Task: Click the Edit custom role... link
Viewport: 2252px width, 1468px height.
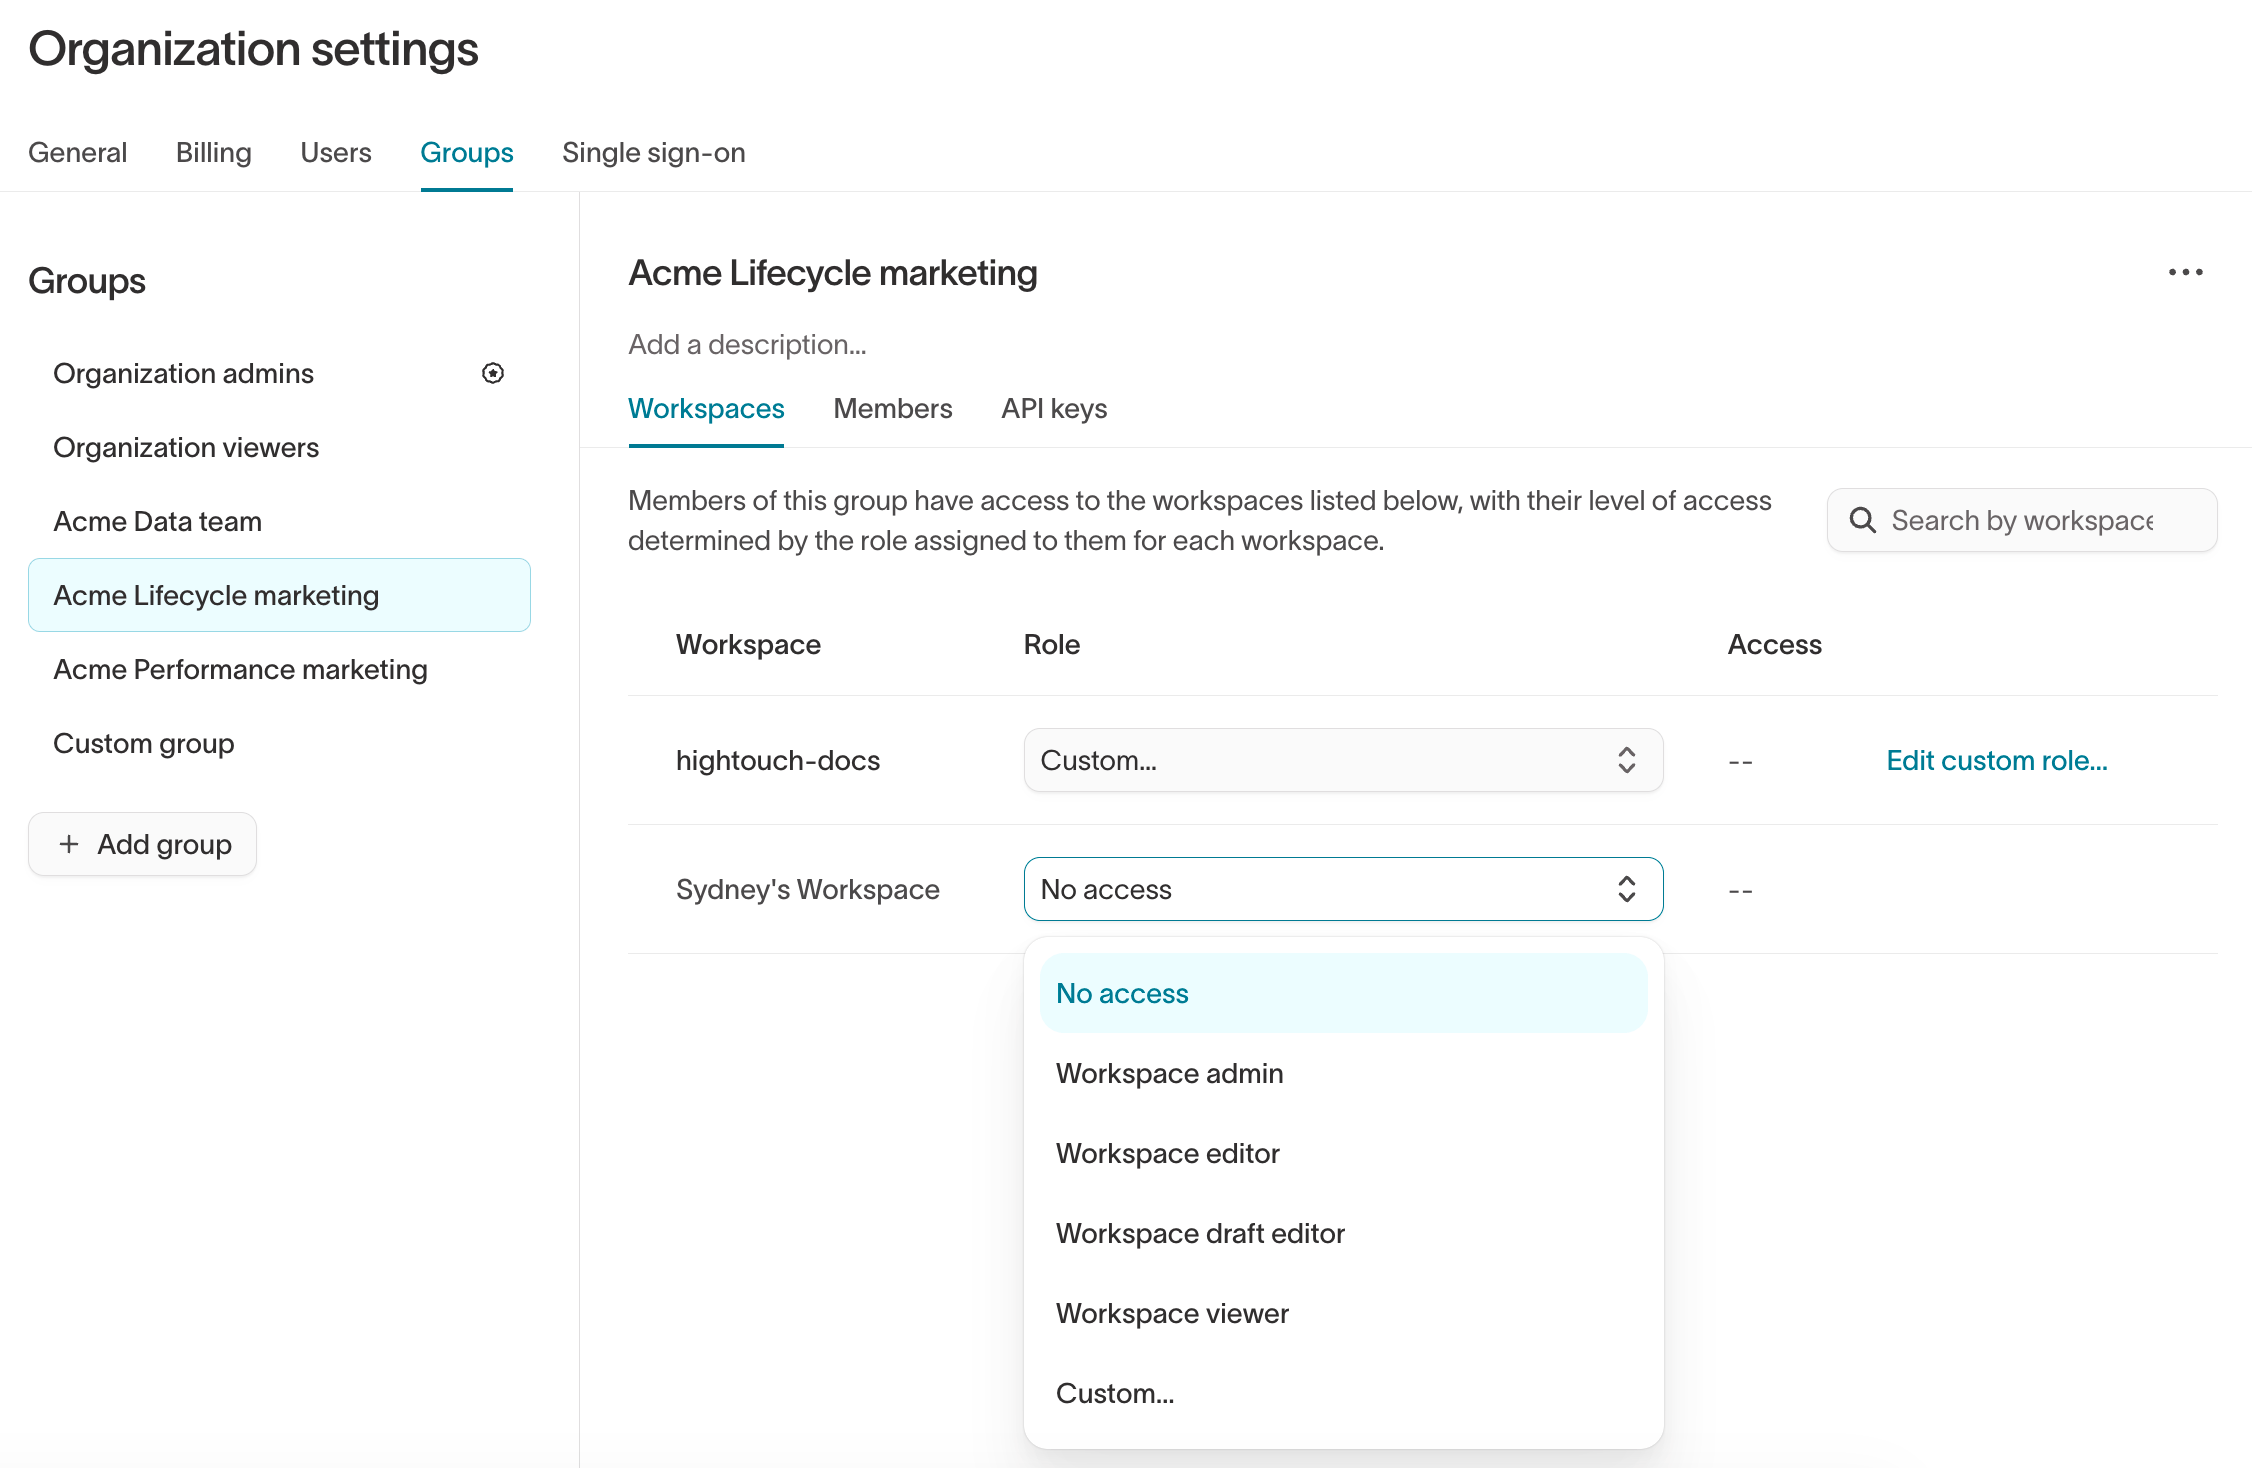Action: click(1997, 760)
